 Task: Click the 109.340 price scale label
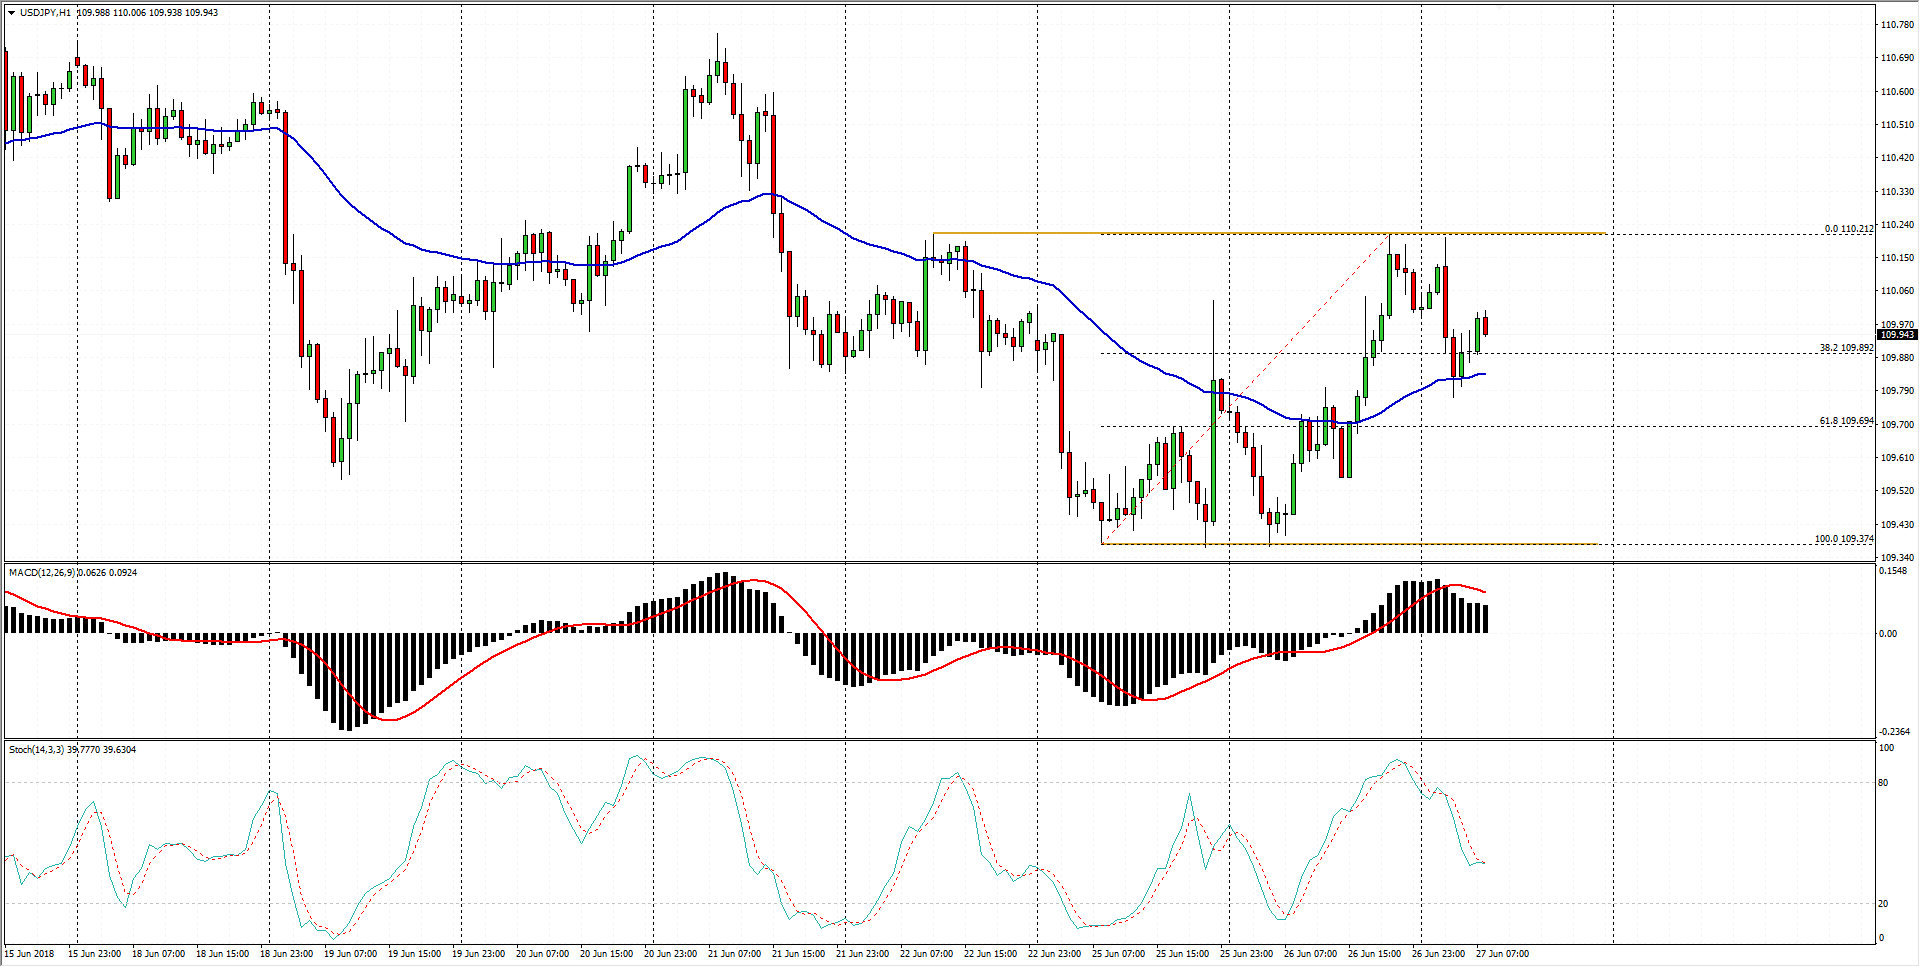coord(1896,557)
